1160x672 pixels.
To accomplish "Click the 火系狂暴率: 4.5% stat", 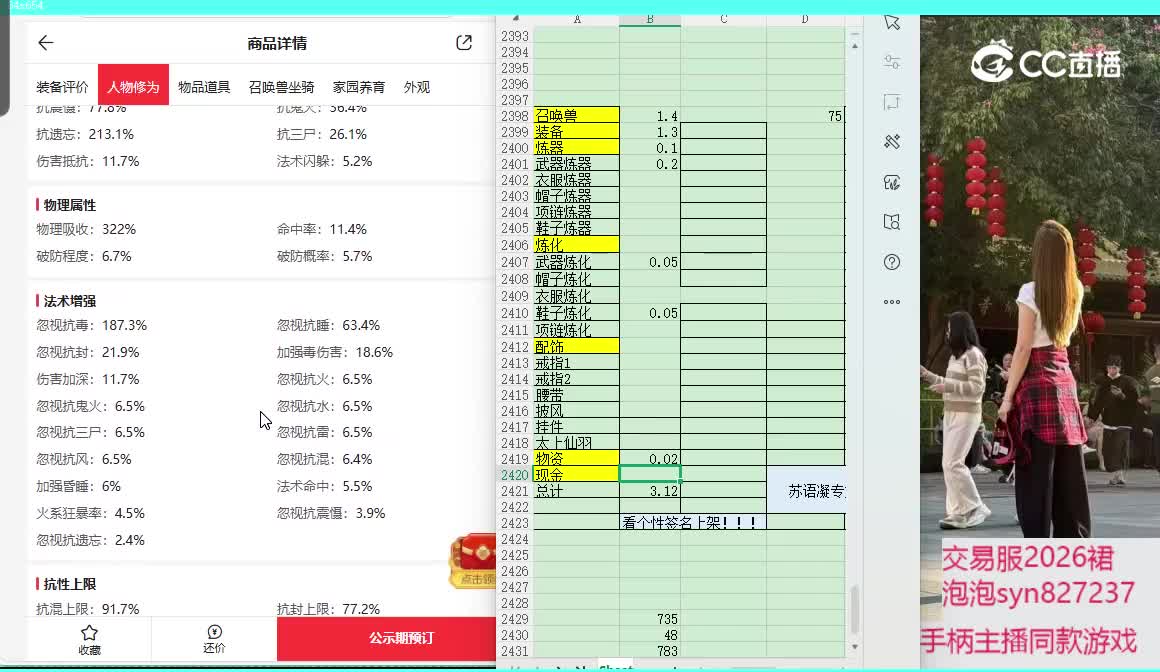I will coord(90,513).
